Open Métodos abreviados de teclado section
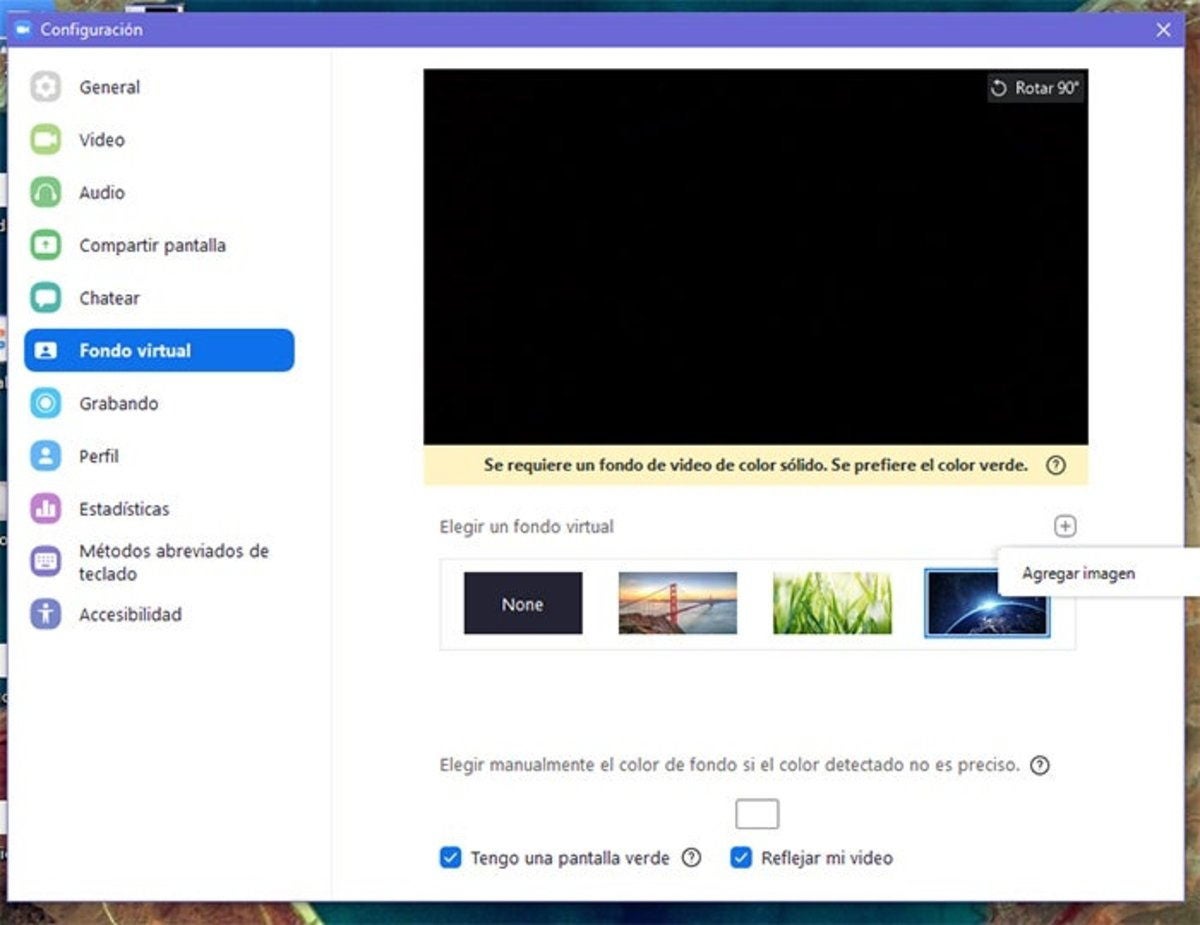The height and width of the screenshot is (925, 1200). click(x=173, y=562)
